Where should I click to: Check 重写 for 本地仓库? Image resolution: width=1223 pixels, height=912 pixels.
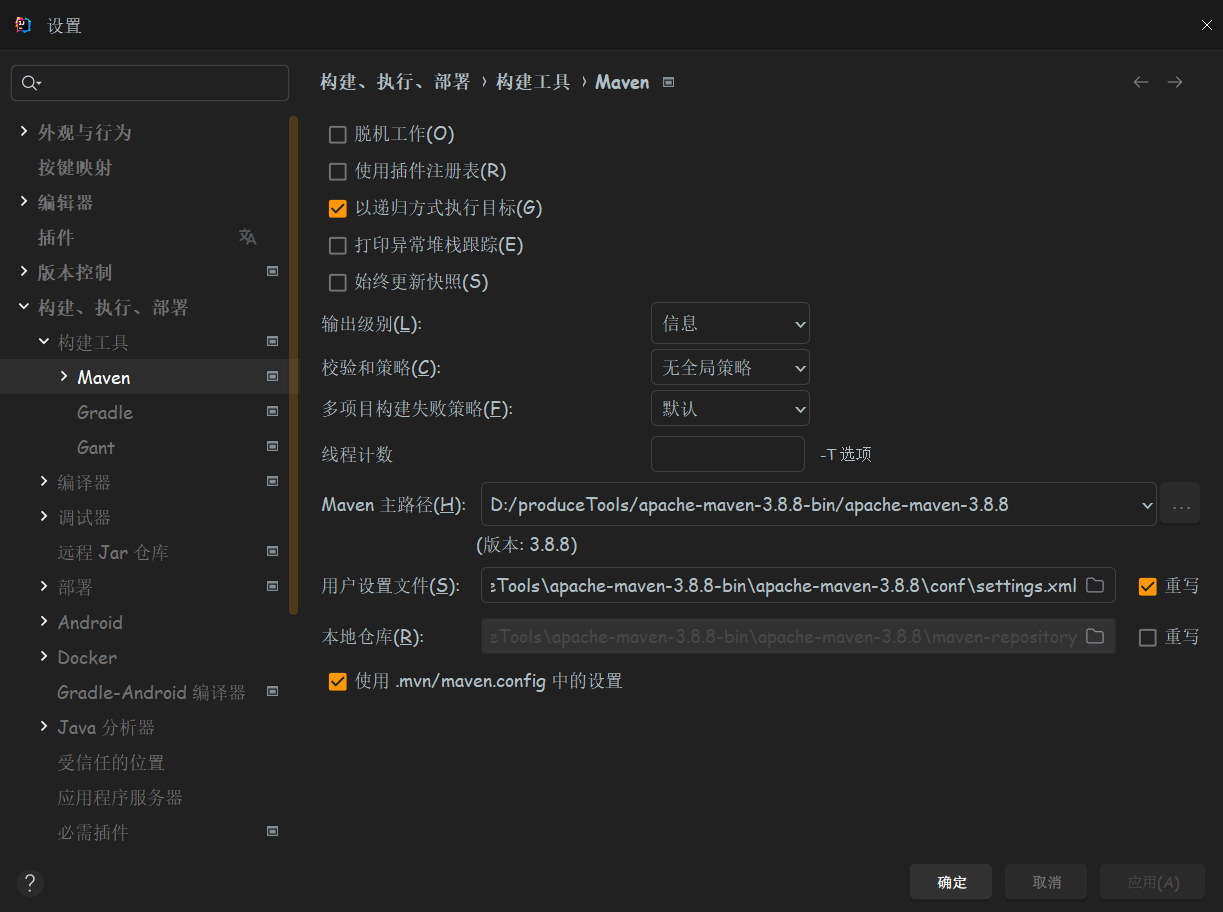pyautogui.click(x=1148, y=637)
